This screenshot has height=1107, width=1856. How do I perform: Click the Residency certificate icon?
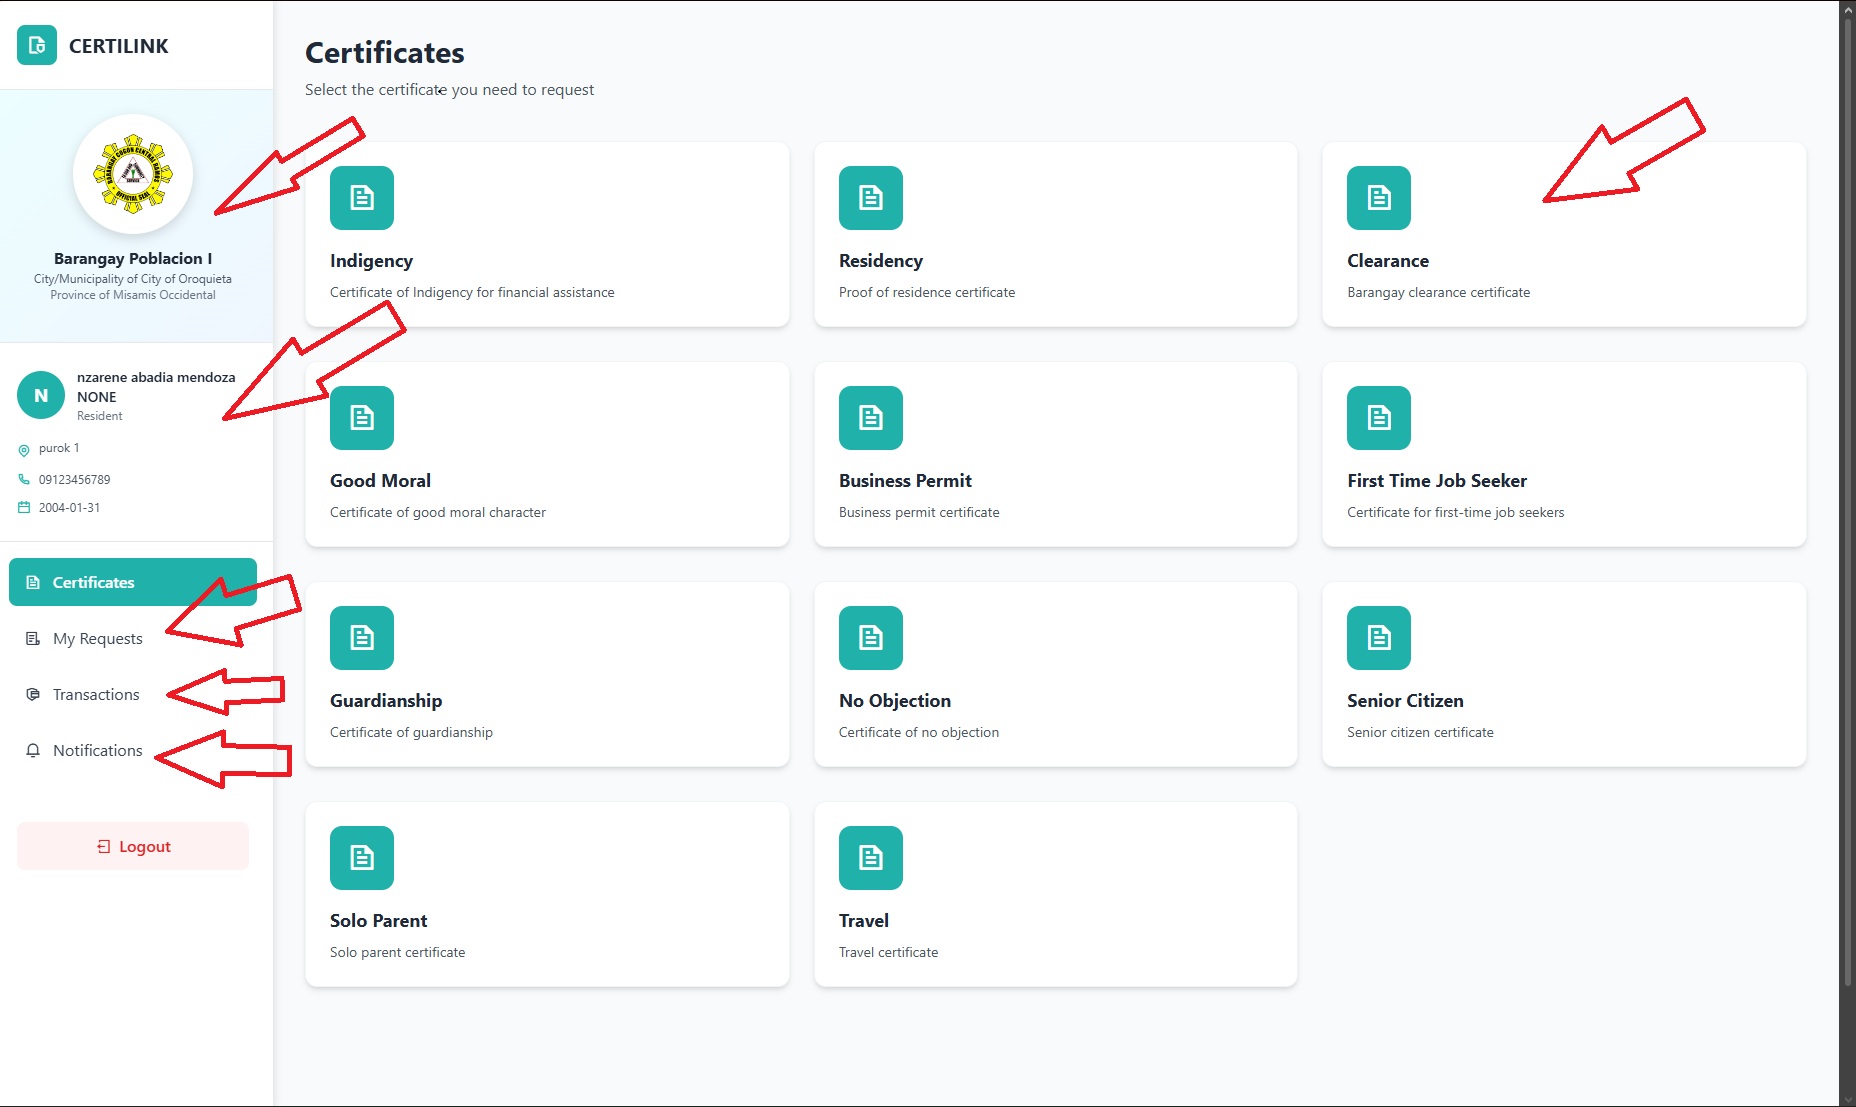point(870,197)
